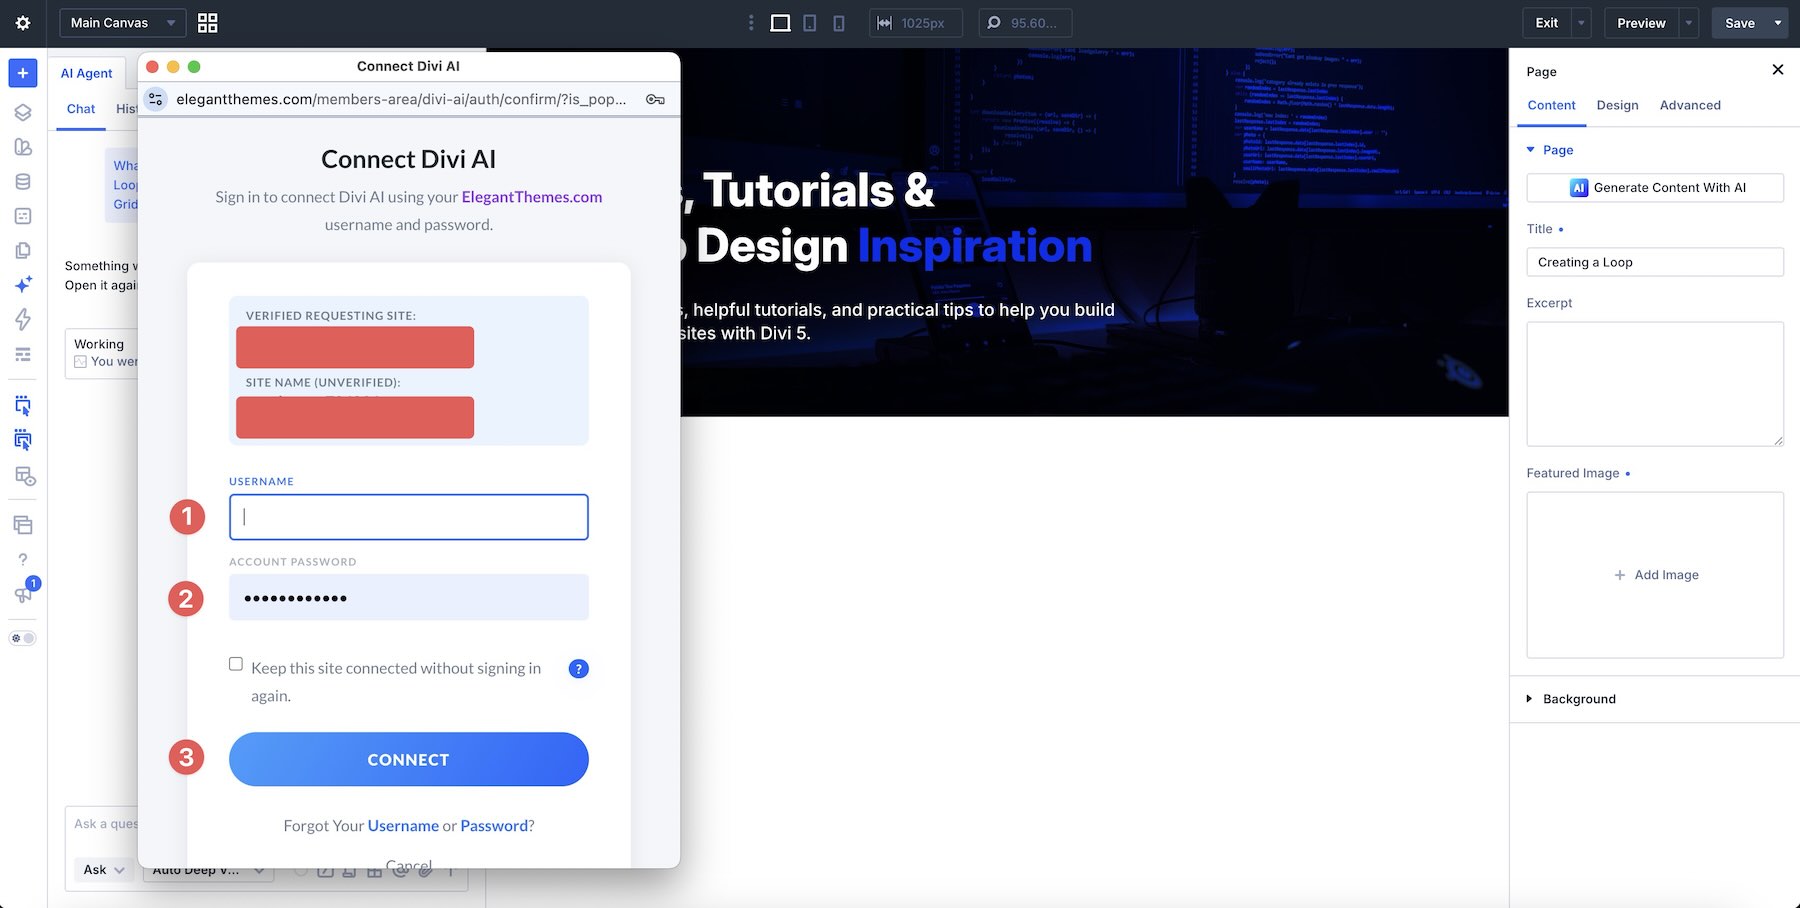This screenshot has width=1800, height=908.
Task: Switch to the Advanced tab
Action: pos(1690,105)
